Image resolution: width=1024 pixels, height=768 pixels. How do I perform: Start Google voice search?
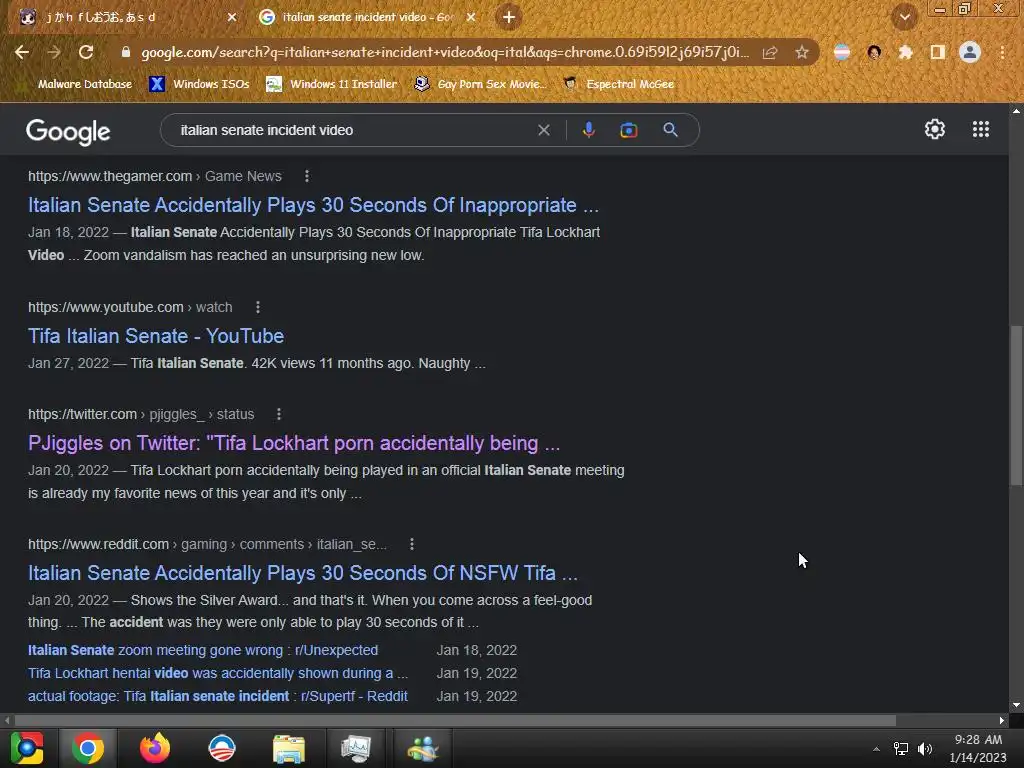(588, 130)
